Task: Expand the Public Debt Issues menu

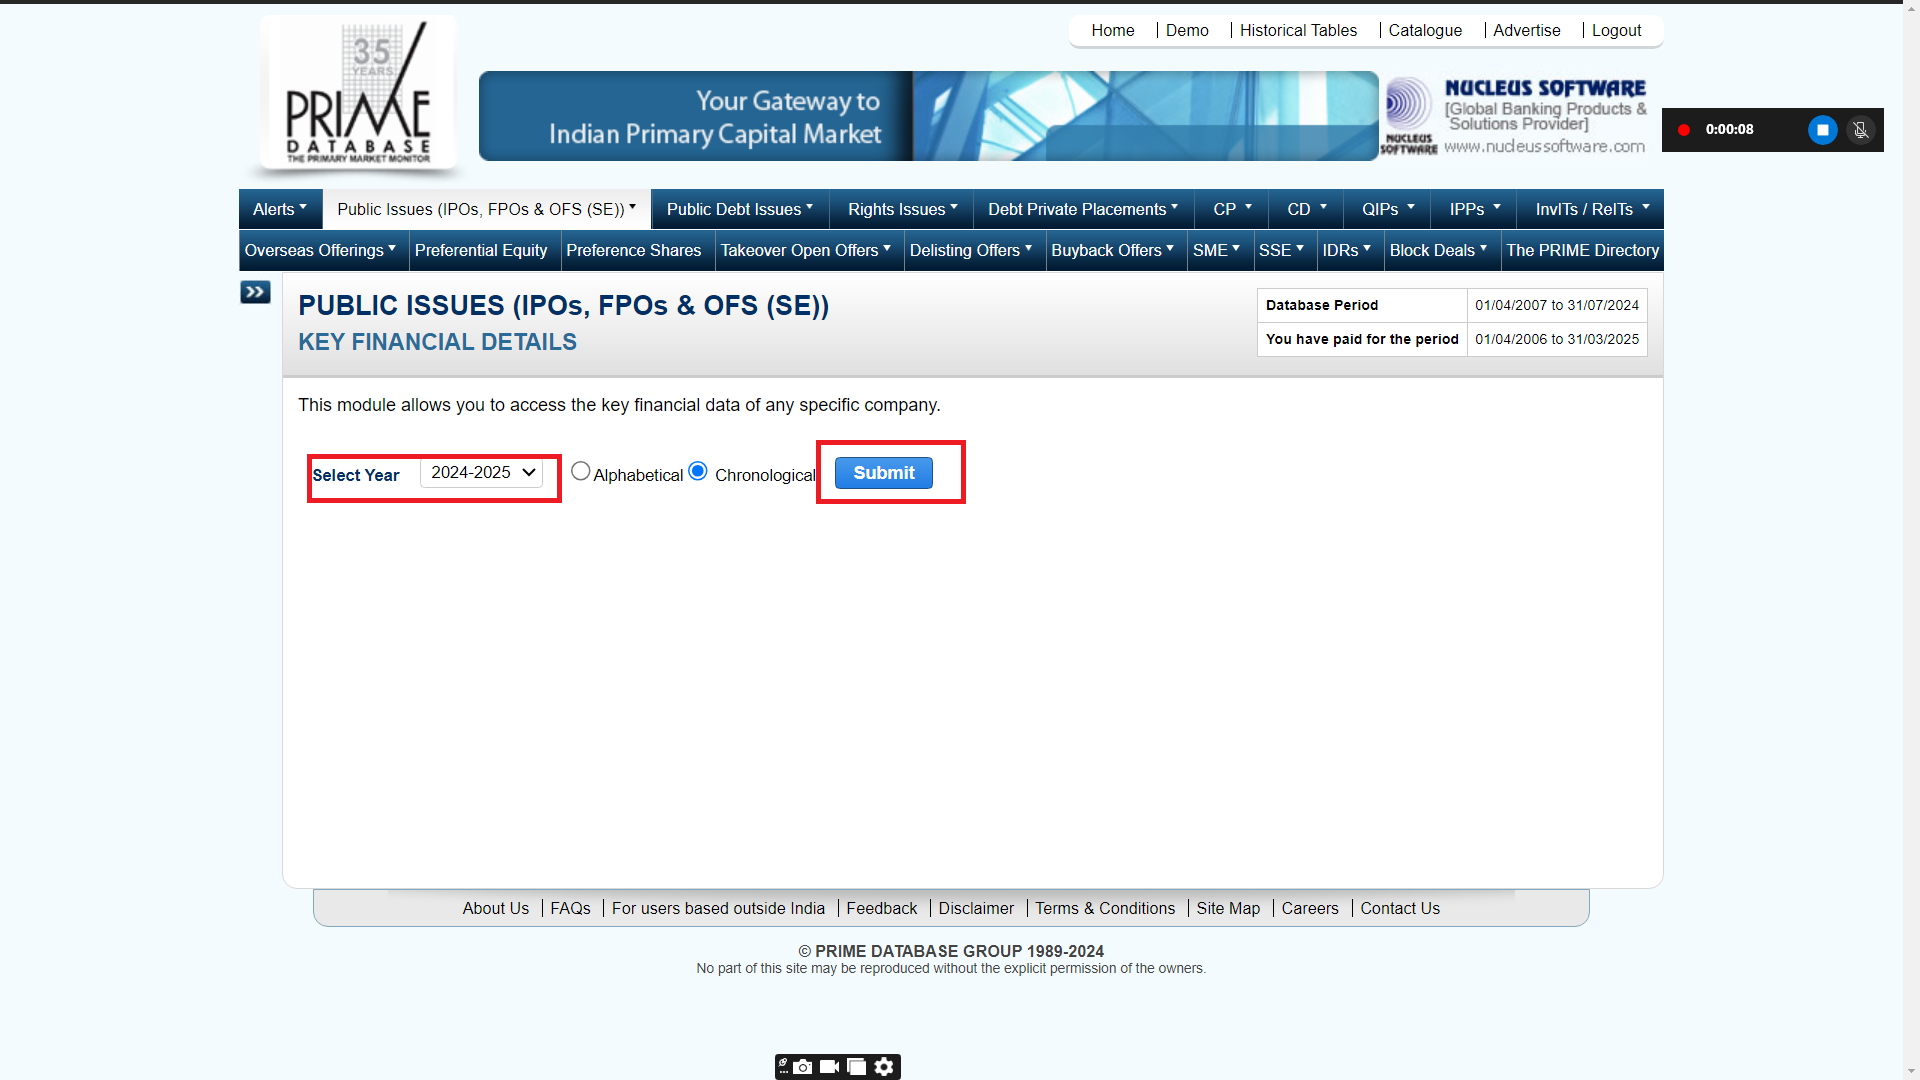Action: [739, 209]
